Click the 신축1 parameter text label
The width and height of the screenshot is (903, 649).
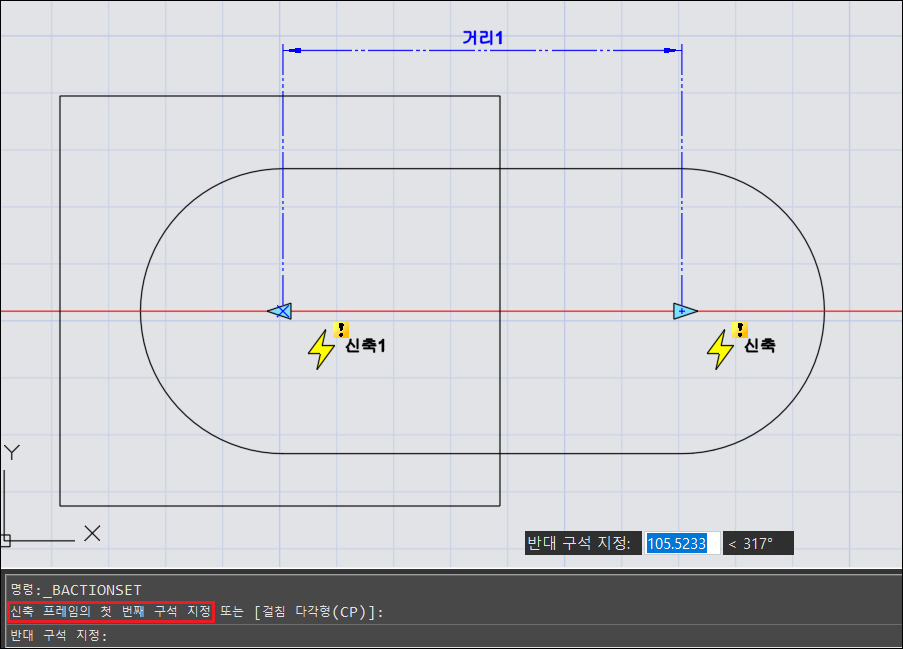point(366,346)
